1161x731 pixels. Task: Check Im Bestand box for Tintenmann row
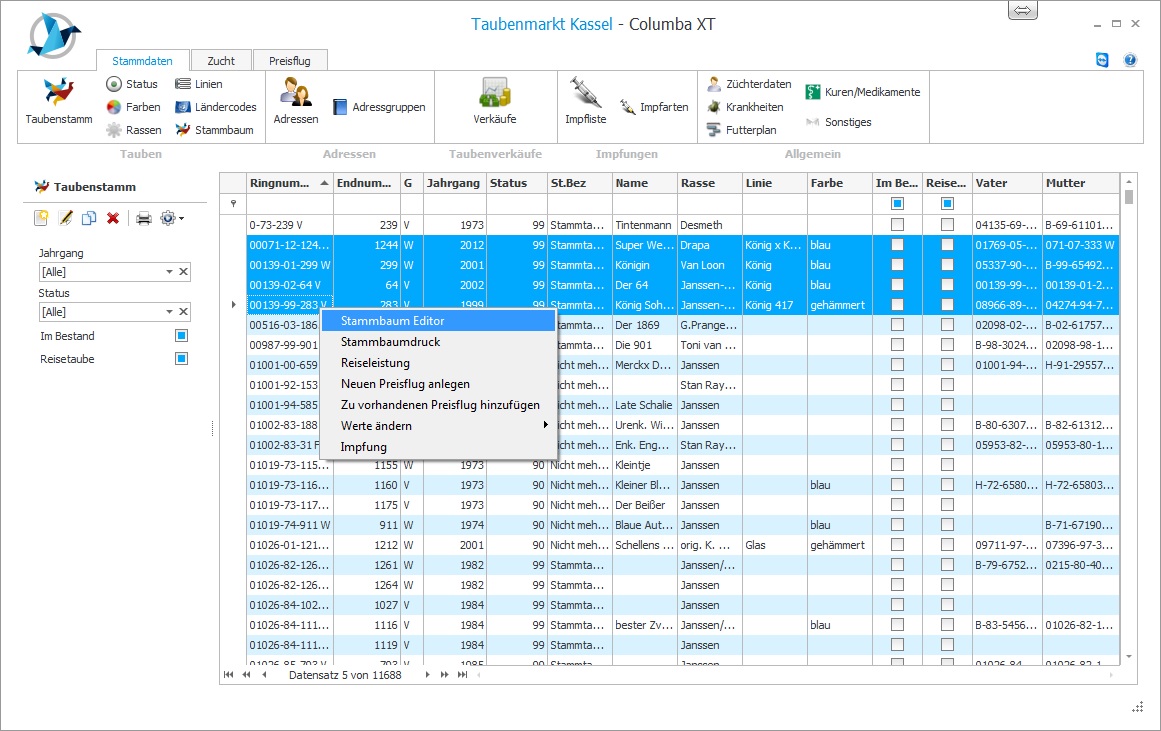coord(897,225)
